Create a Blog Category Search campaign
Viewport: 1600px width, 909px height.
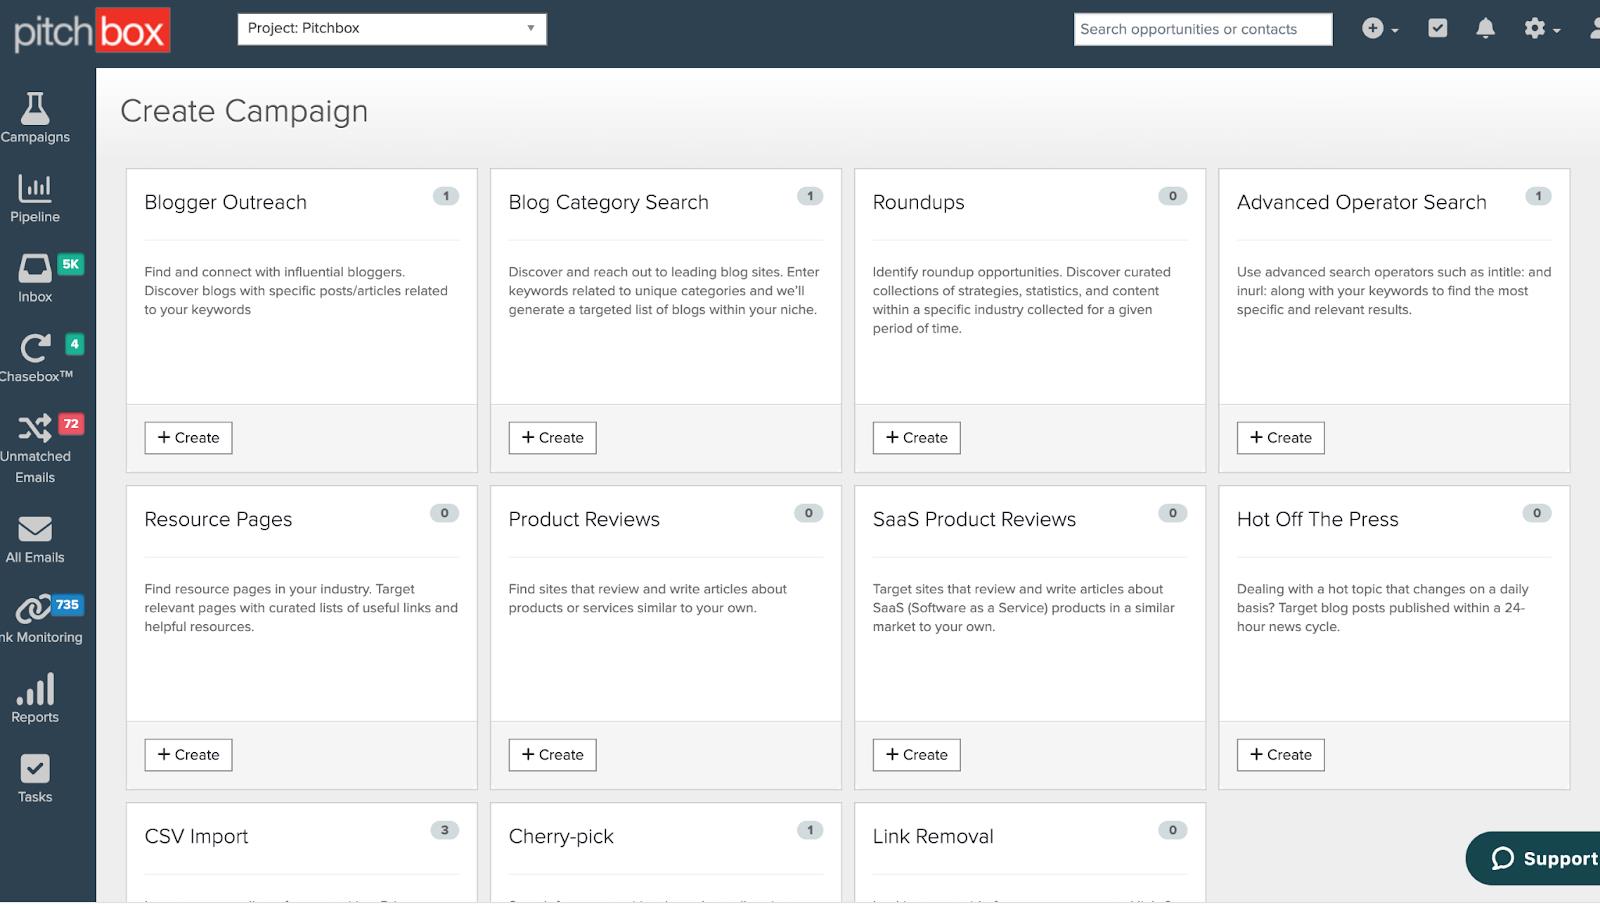click(x=552, y=438)
